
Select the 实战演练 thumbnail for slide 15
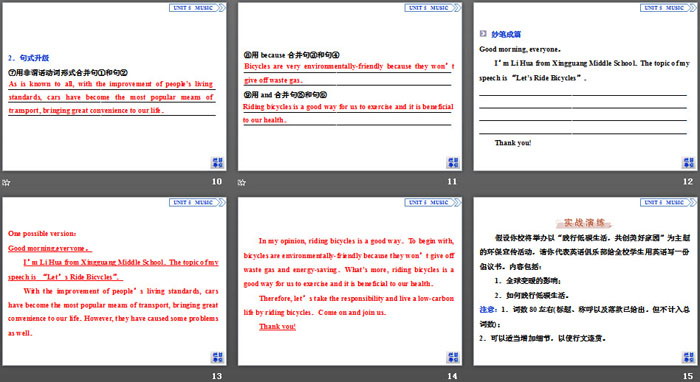(x=586, y=281)
